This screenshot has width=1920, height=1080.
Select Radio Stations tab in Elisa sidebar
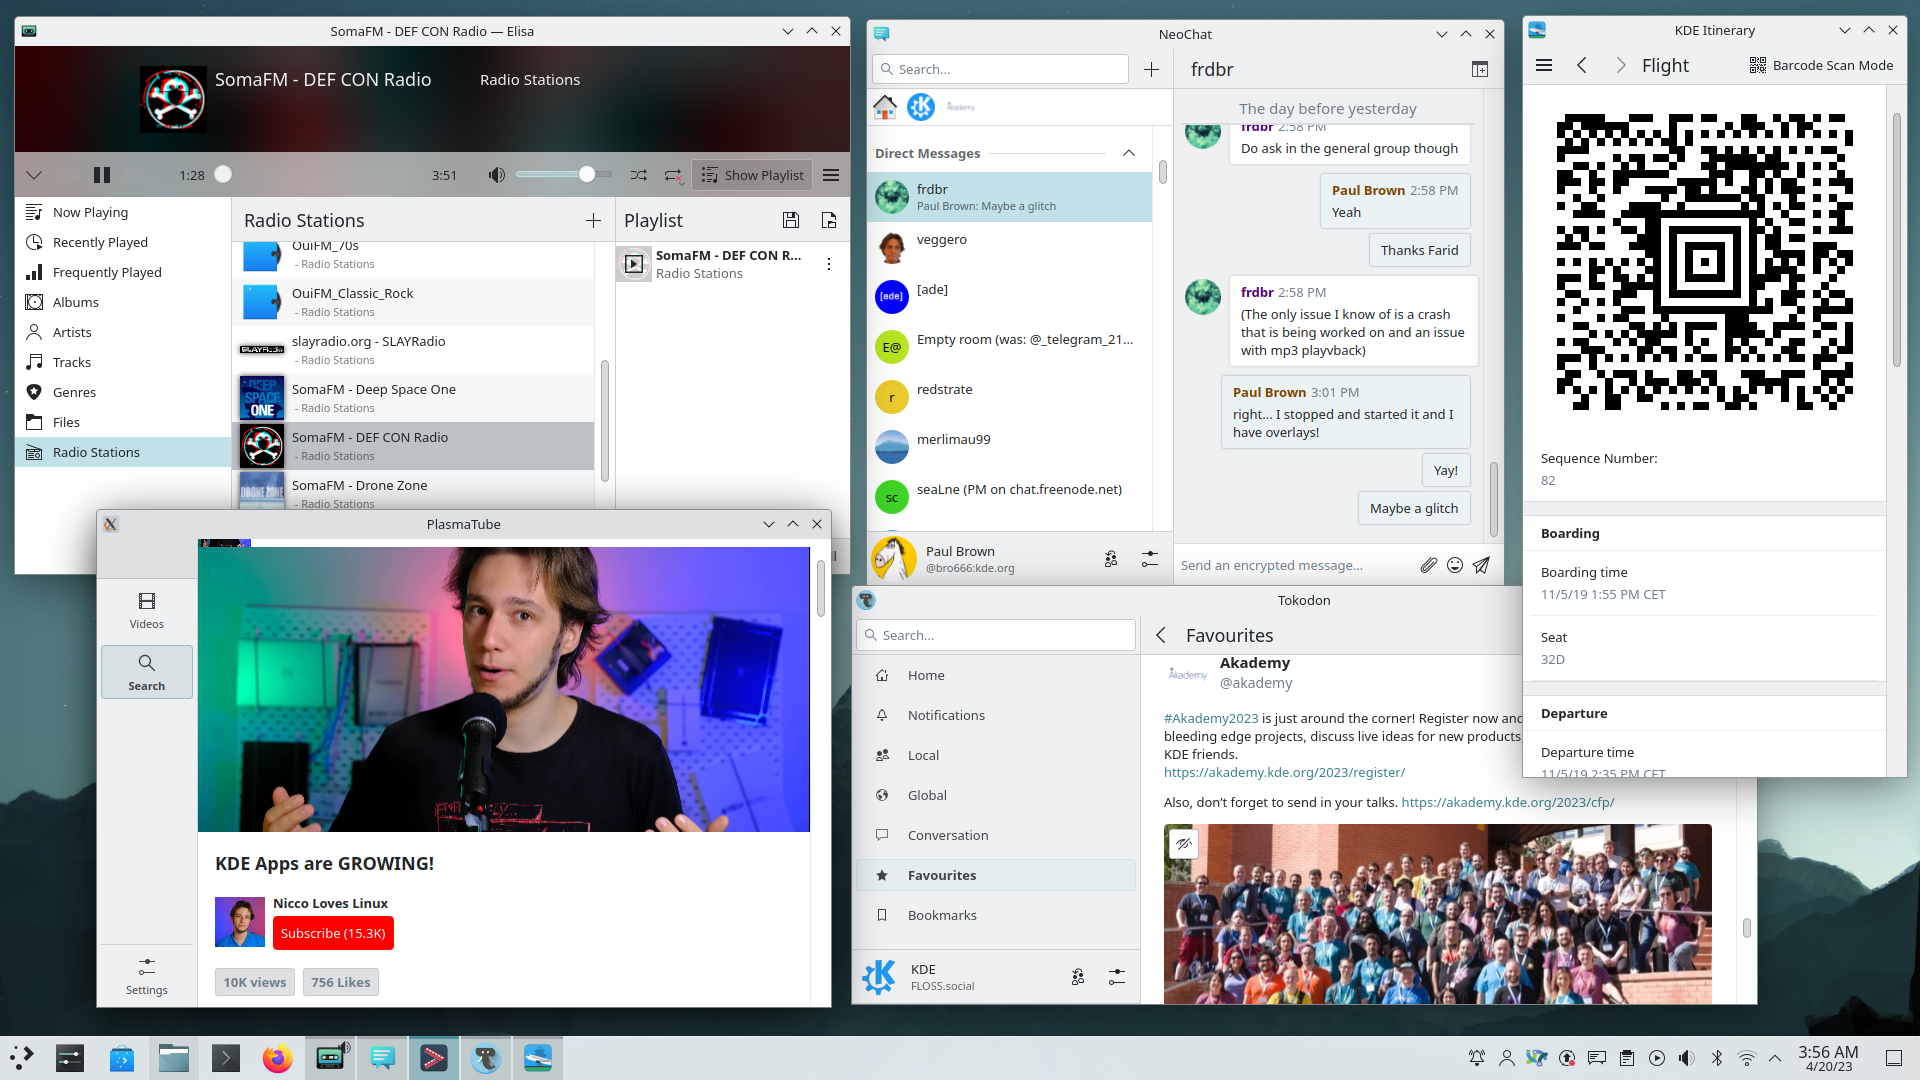96,452
